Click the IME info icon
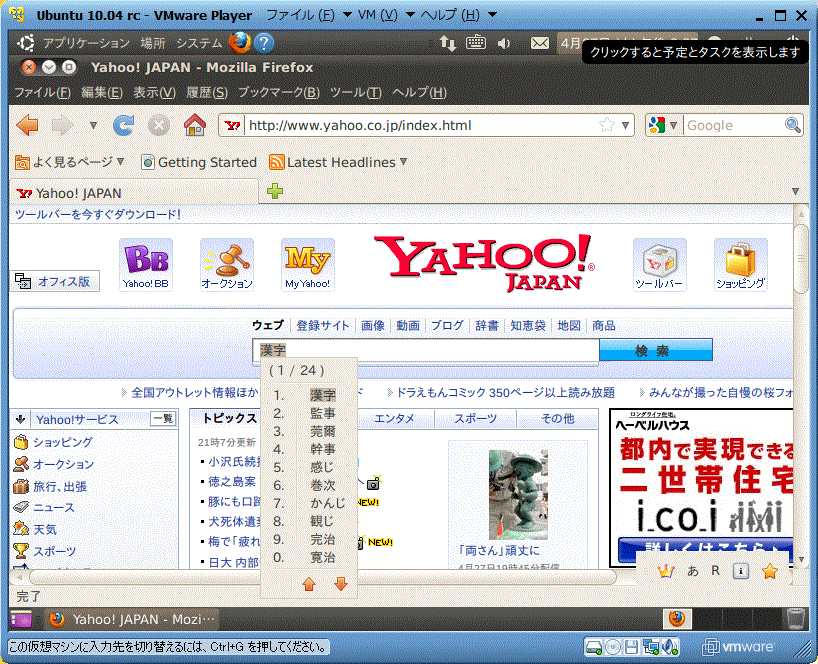 (x=741, y=571)
